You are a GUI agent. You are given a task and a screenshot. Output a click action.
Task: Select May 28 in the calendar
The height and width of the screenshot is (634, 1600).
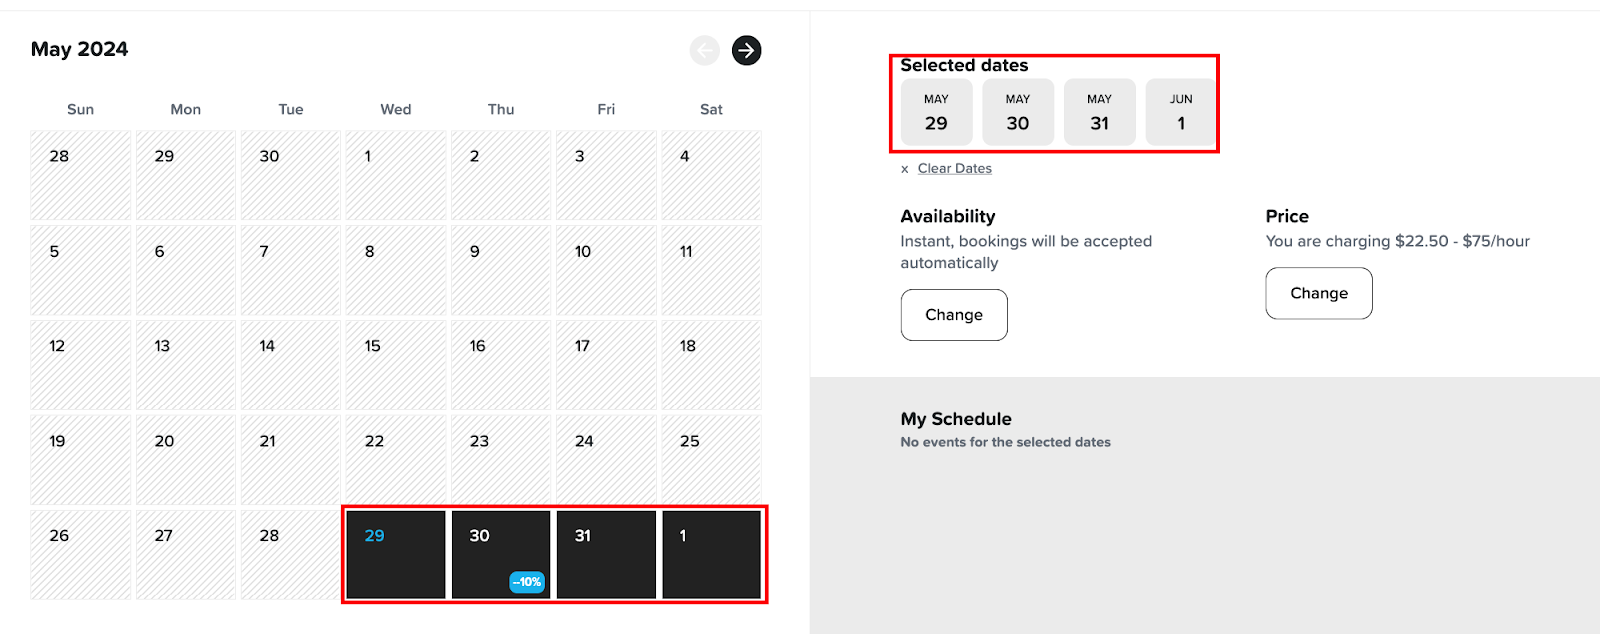click(290, 555)
